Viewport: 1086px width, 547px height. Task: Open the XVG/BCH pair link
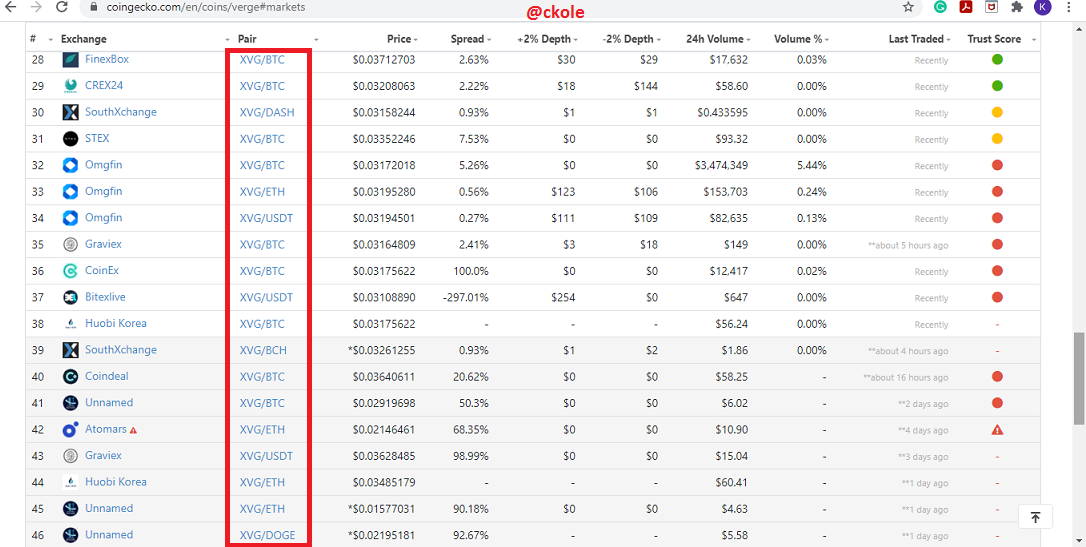(262, 350)
